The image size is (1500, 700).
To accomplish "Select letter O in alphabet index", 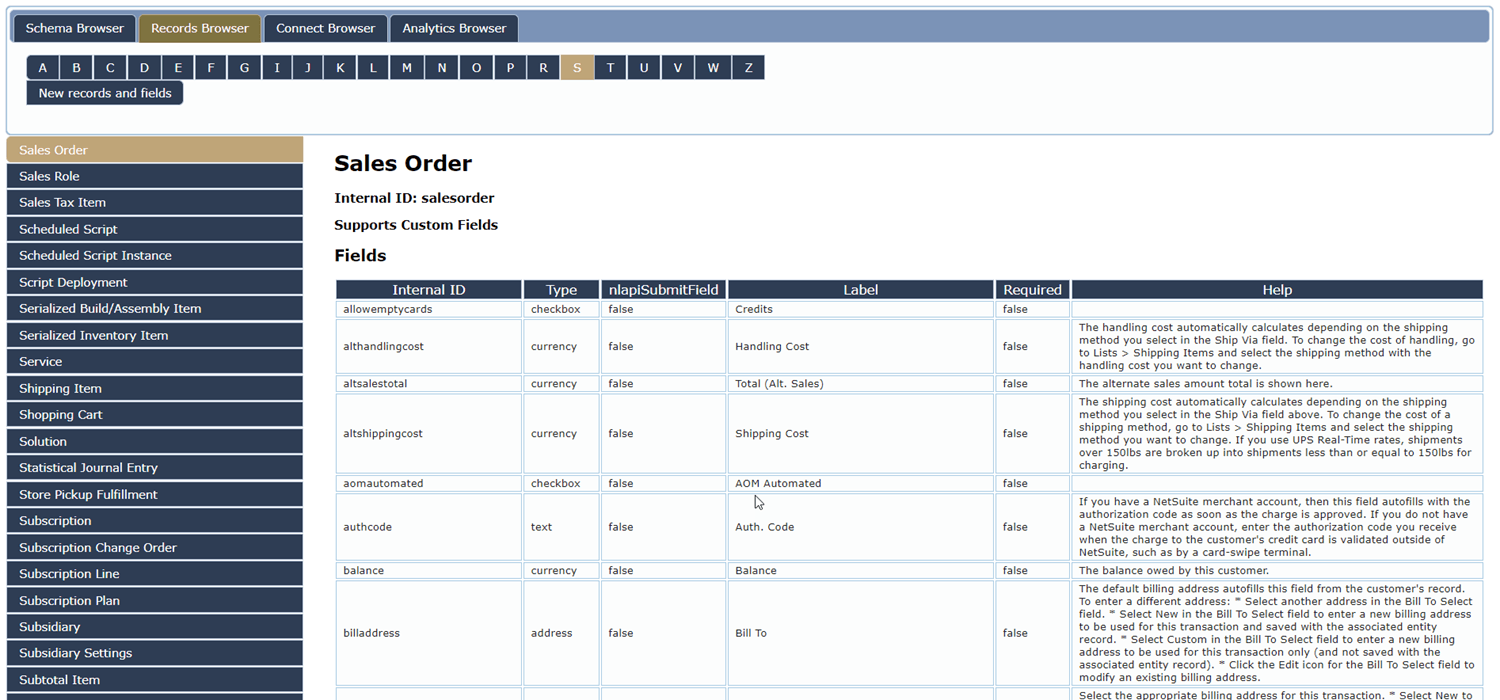I will [476, 68].
